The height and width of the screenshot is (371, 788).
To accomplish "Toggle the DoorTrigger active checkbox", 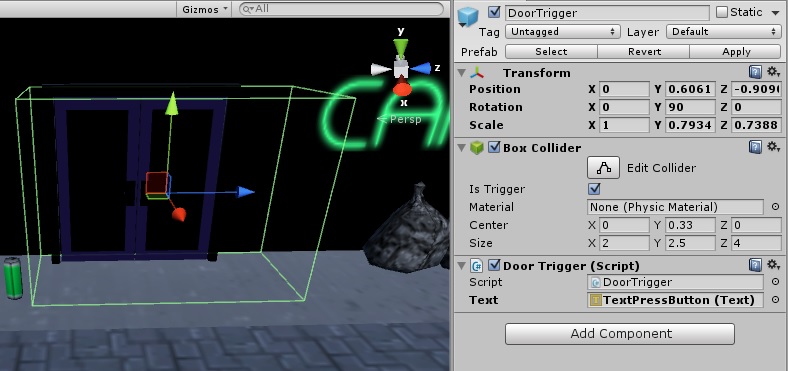I will pyautogui.click(x=495, y=12).
